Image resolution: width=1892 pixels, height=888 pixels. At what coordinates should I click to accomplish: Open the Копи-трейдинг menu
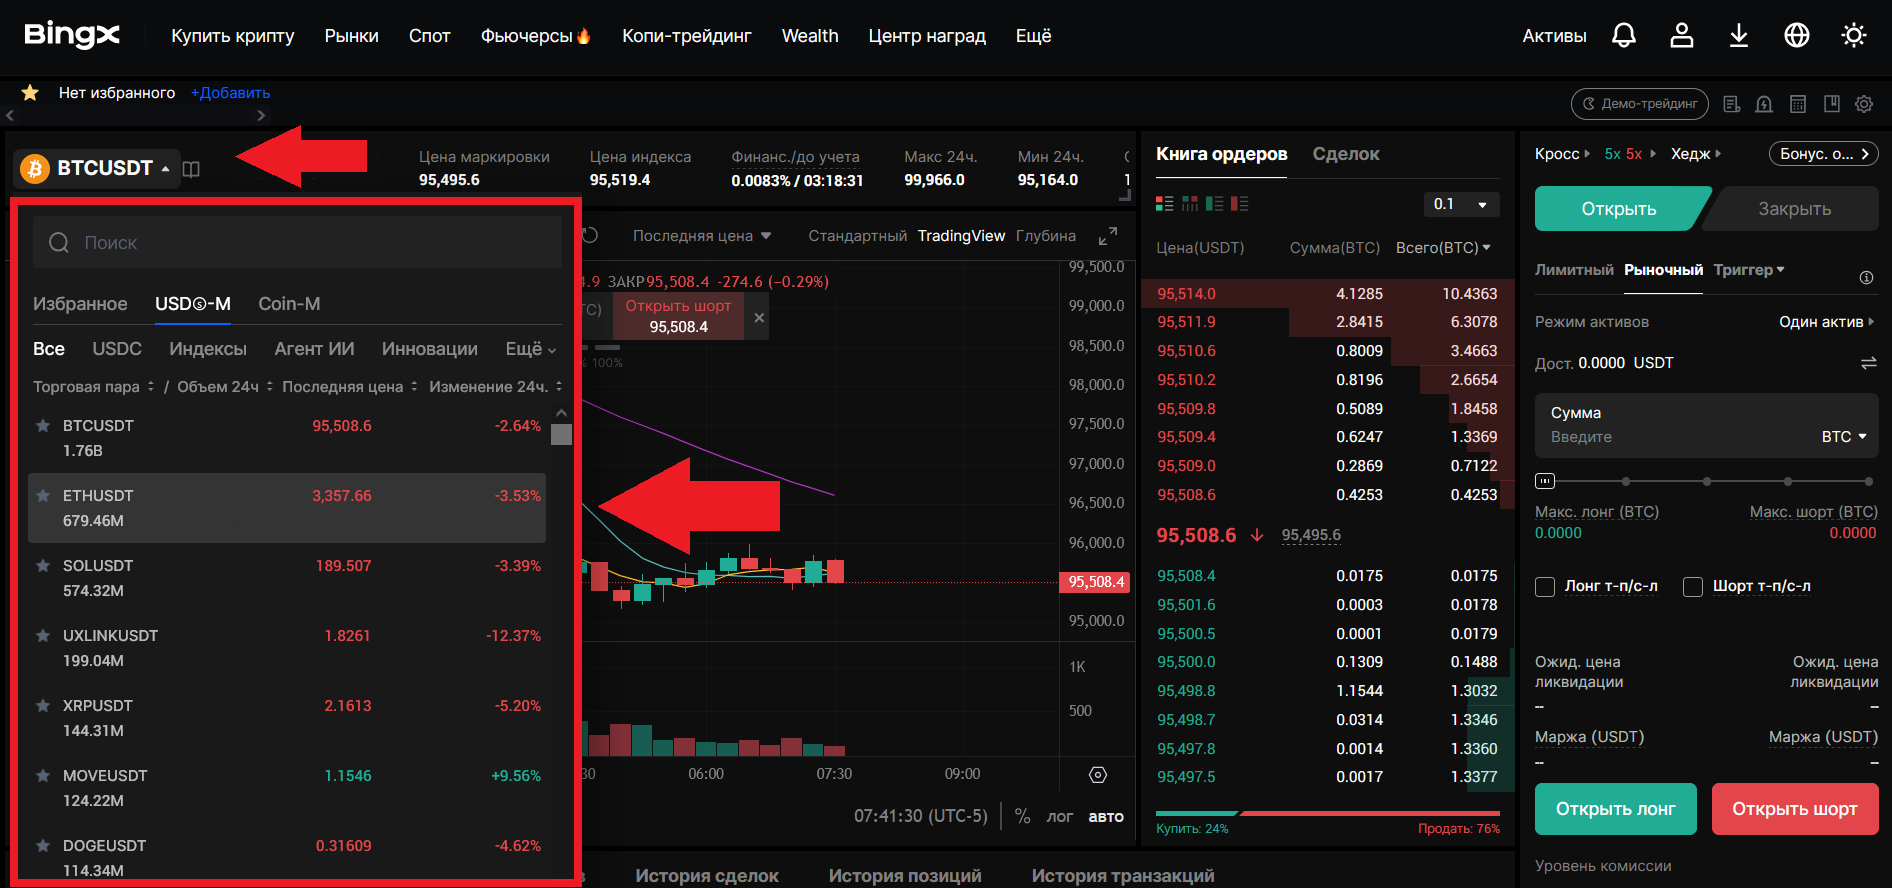686,36
